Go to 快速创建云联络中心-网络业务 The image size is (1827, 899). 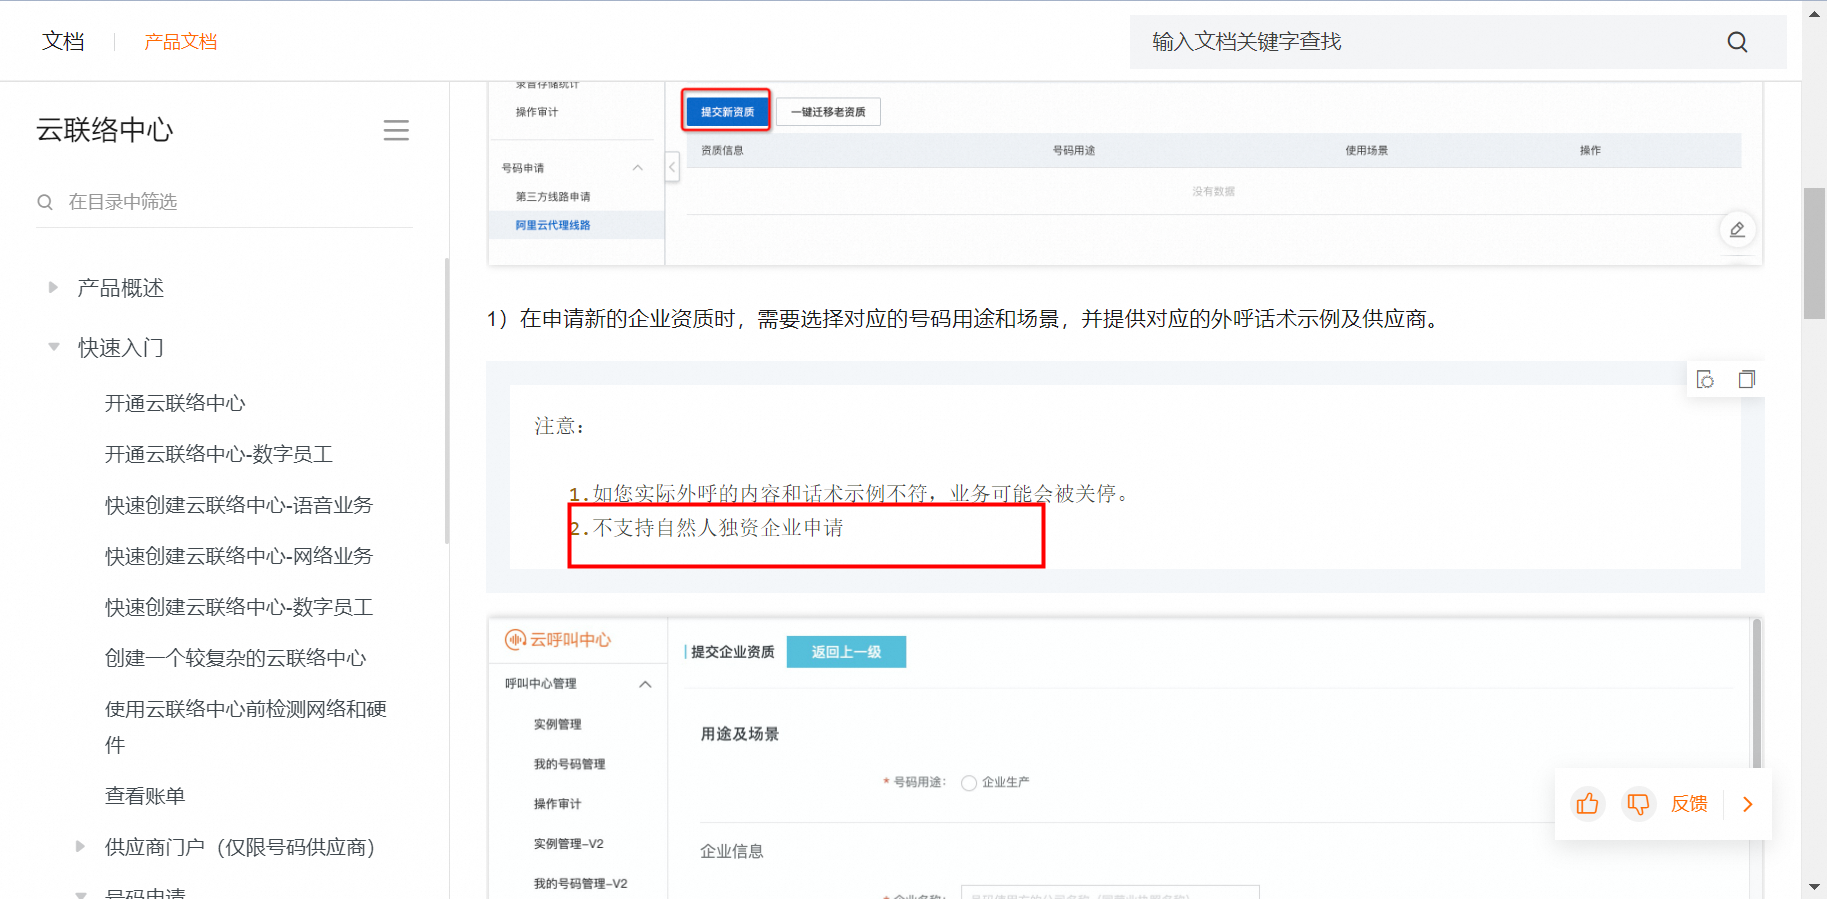(x=239, y=556)
